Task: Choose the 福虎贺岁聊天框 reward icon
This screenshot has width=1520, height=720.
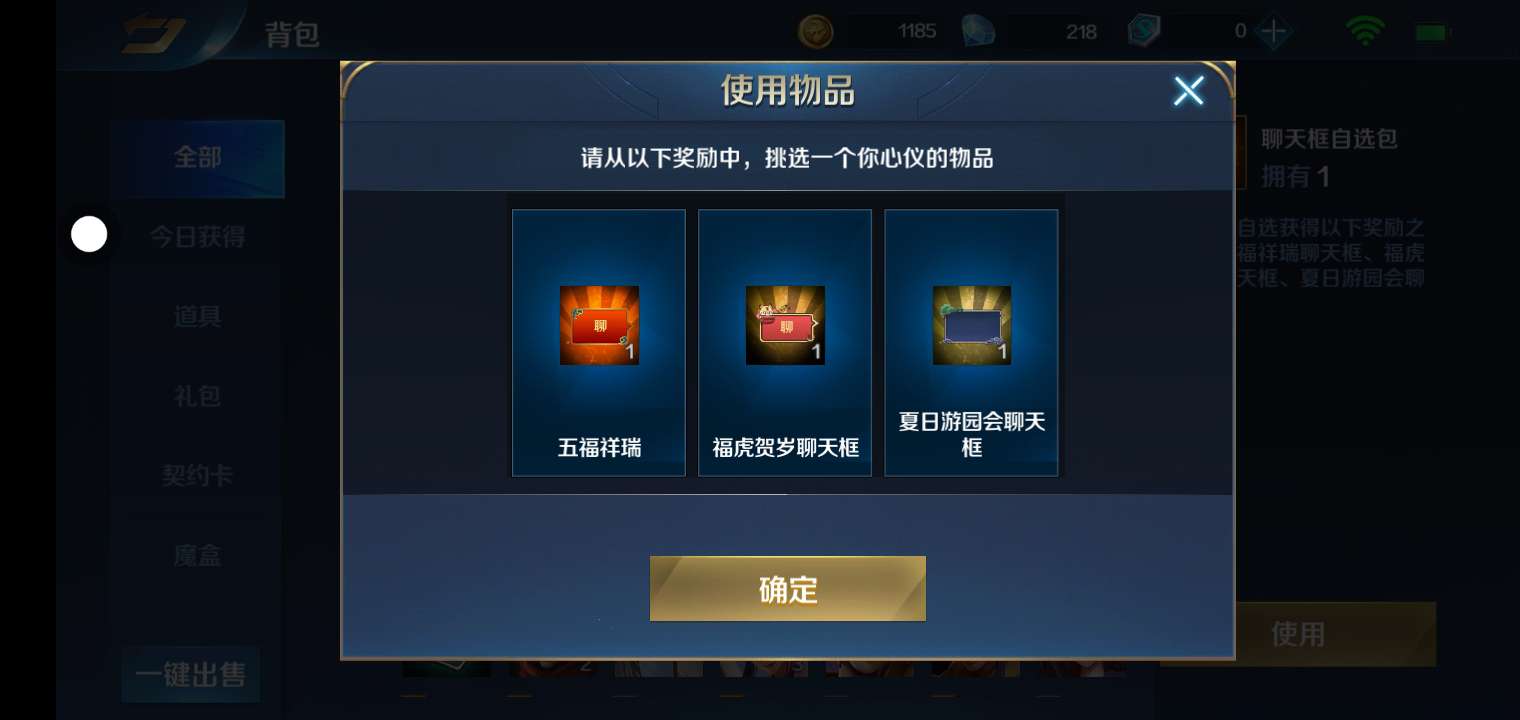Action: 785,325
